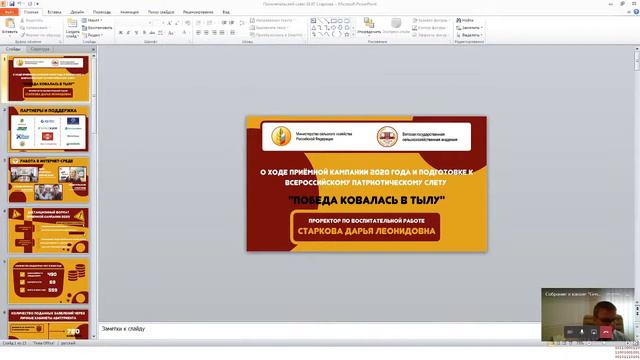Hang up with the red end call button
640x360 pixels.
[606, 332]
